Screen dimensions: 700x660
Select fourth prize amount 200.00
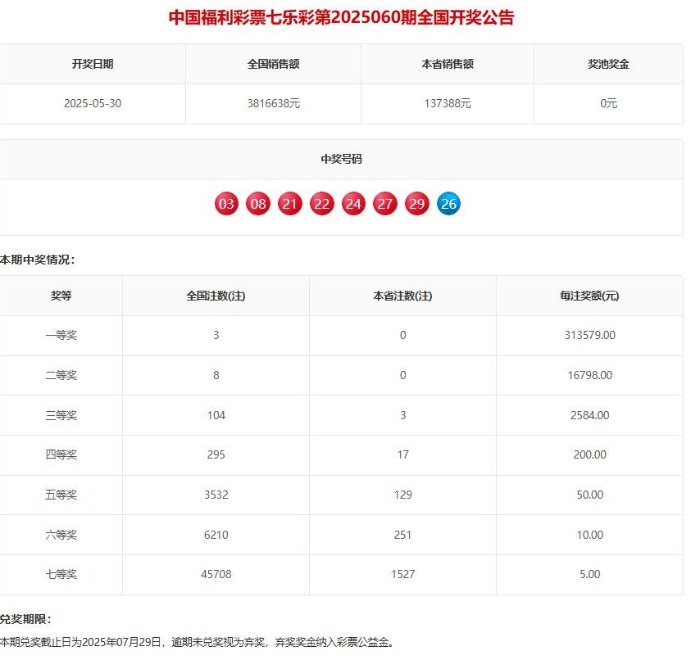pyautogui.click(x=590, y=455)
